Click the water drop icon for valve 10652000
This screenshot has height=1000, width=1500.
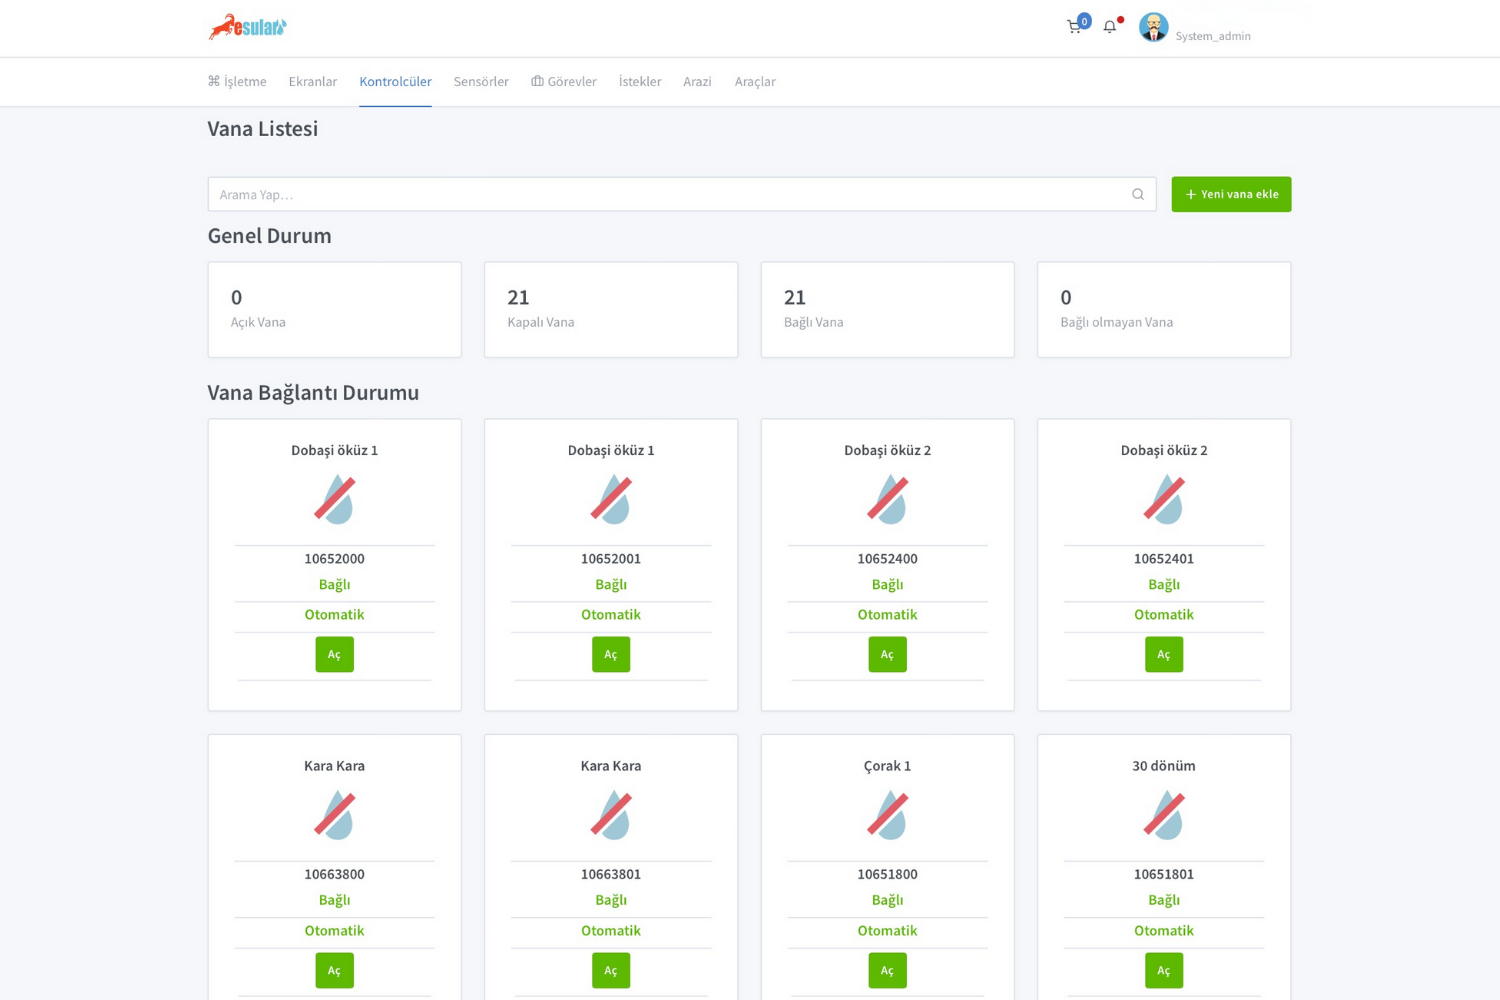335,500
